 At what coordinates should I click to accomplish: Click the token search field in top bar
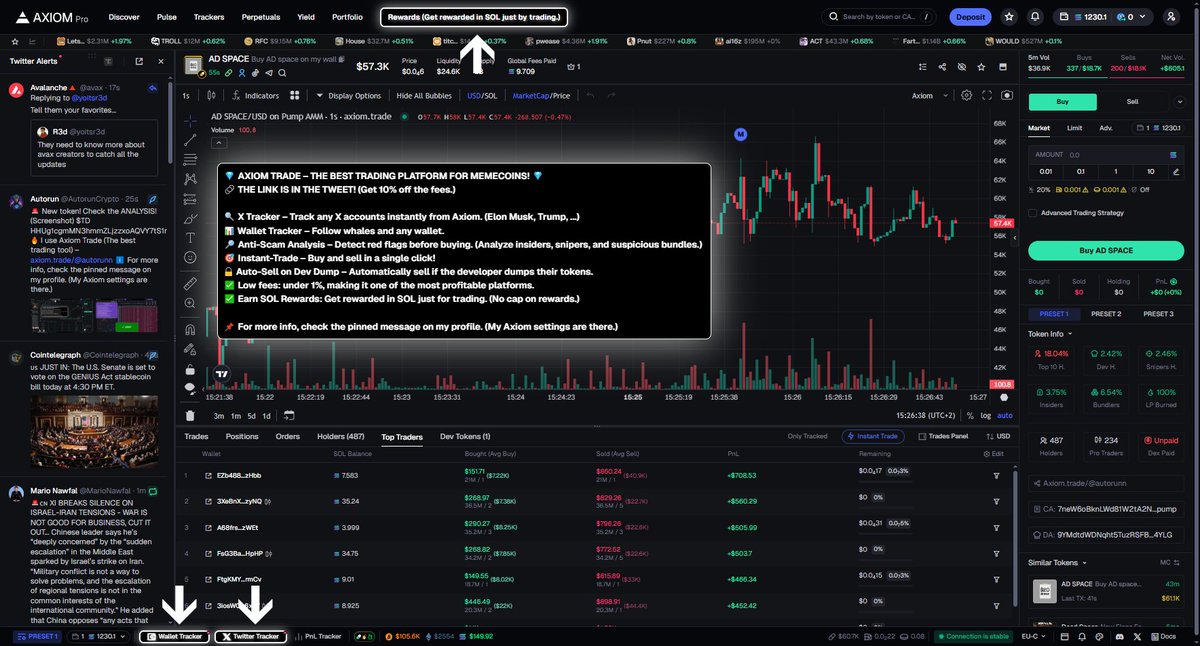pos(881,17)
